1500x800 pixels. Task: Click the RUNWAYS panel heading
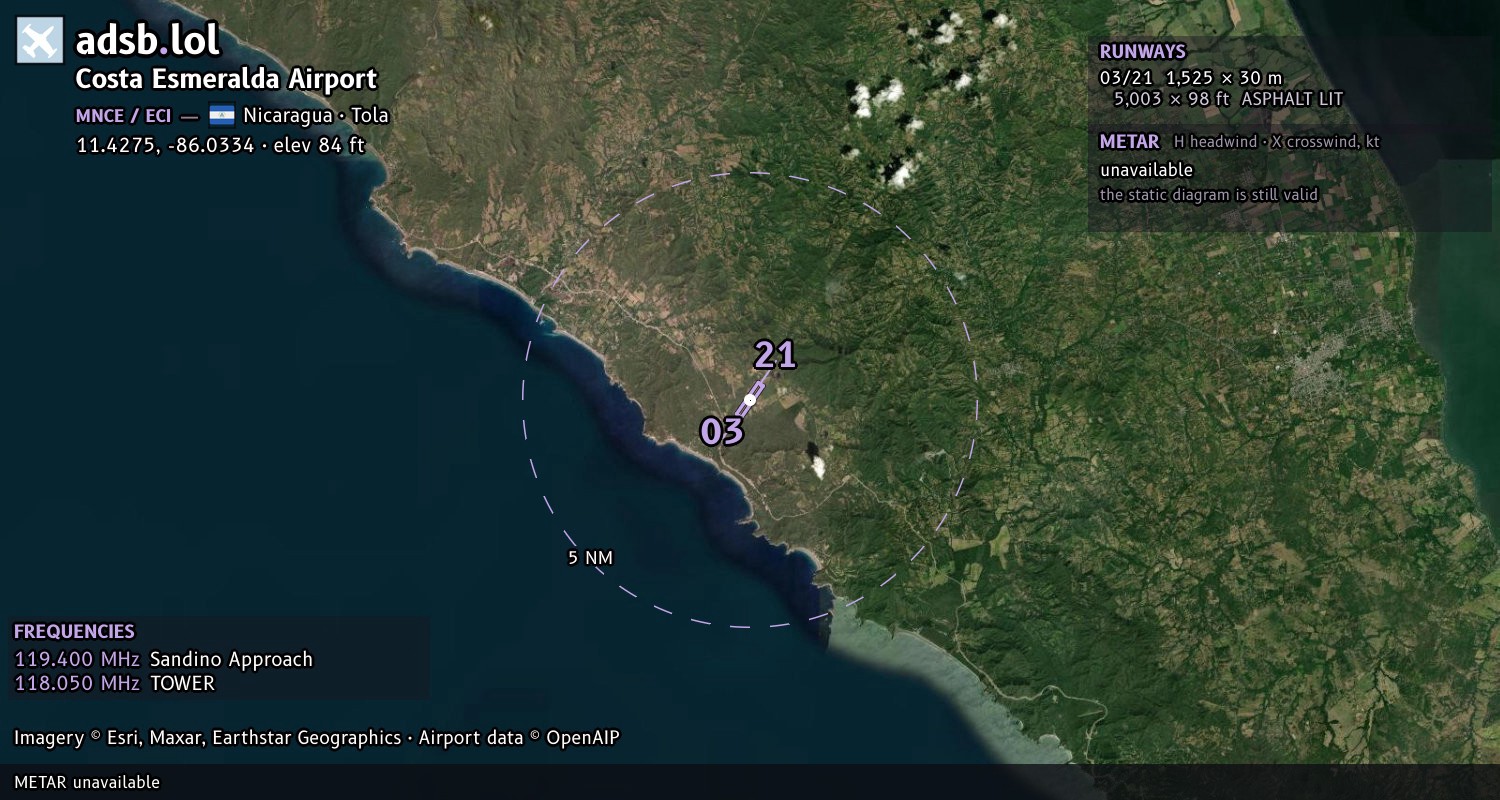[1142, 52]
